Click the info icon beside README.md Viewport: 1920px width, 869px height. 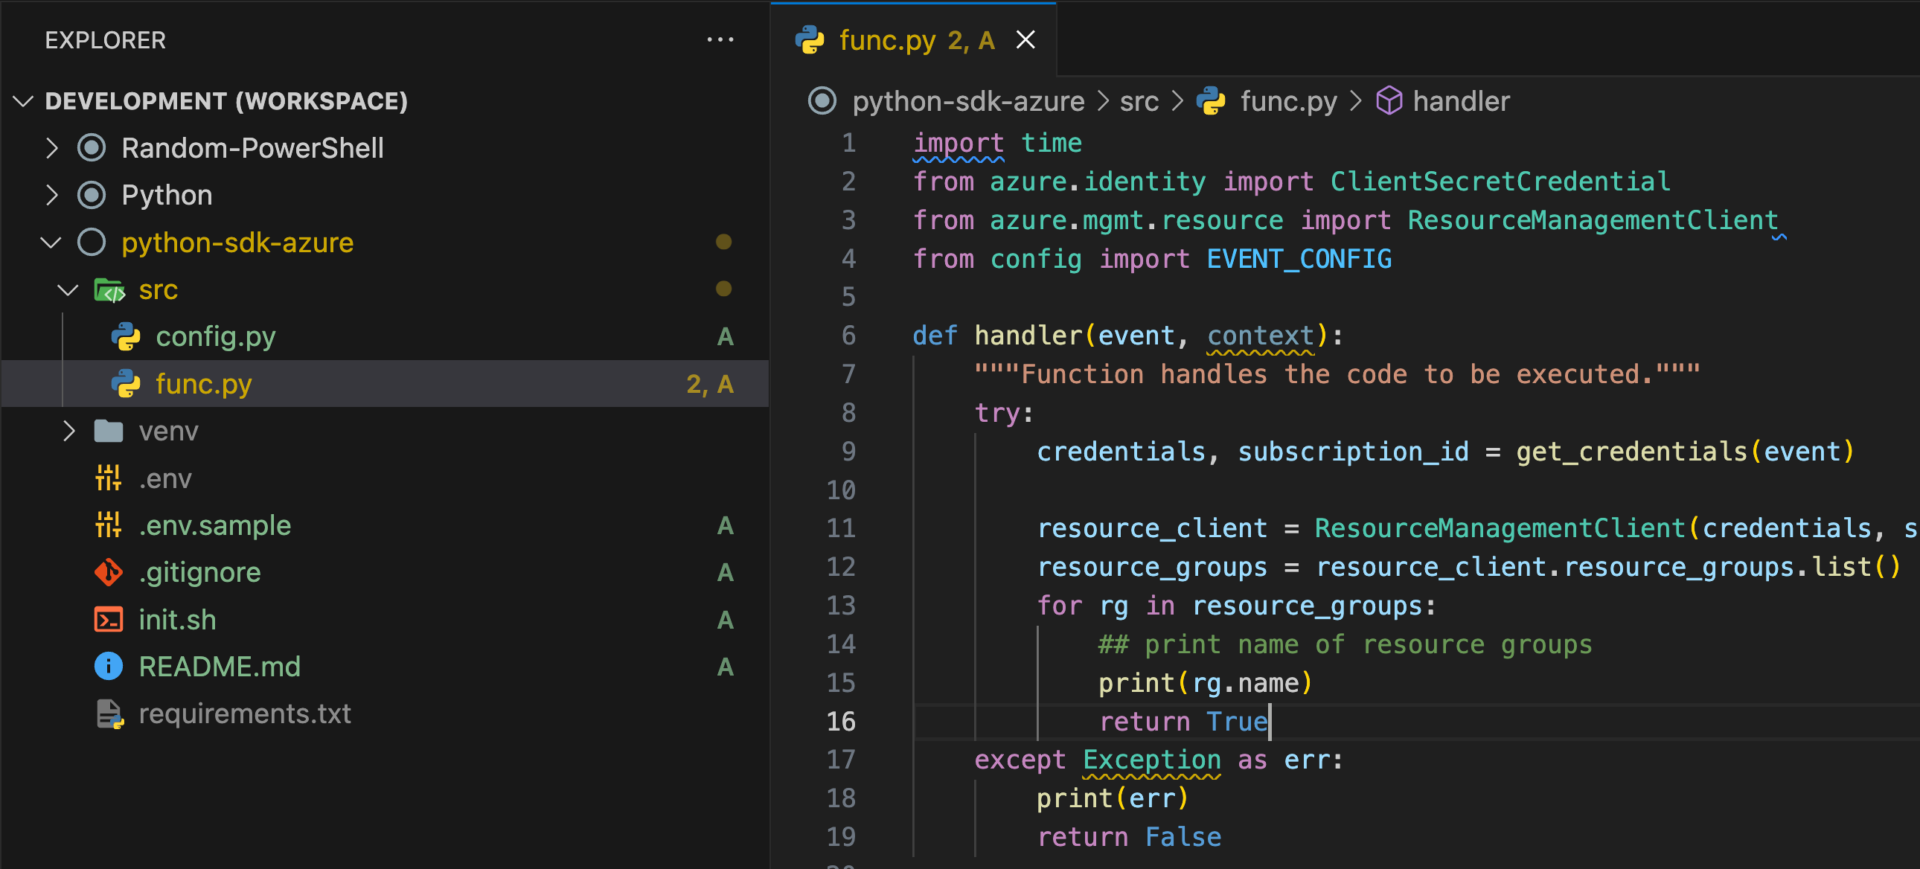108,667
